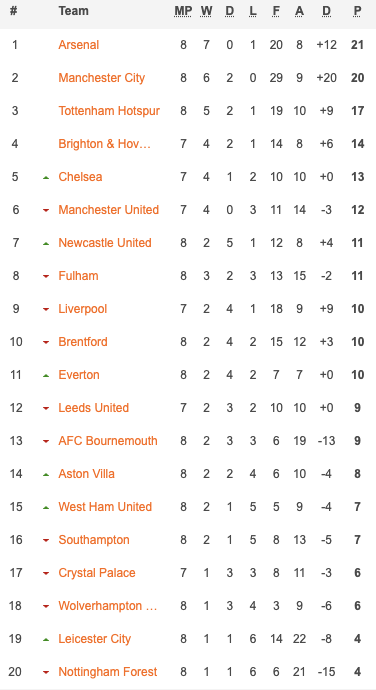Click the green up arrow beside Leicester City
The height and width of the screenshot is (690, 376).
(x=46, y=639)
